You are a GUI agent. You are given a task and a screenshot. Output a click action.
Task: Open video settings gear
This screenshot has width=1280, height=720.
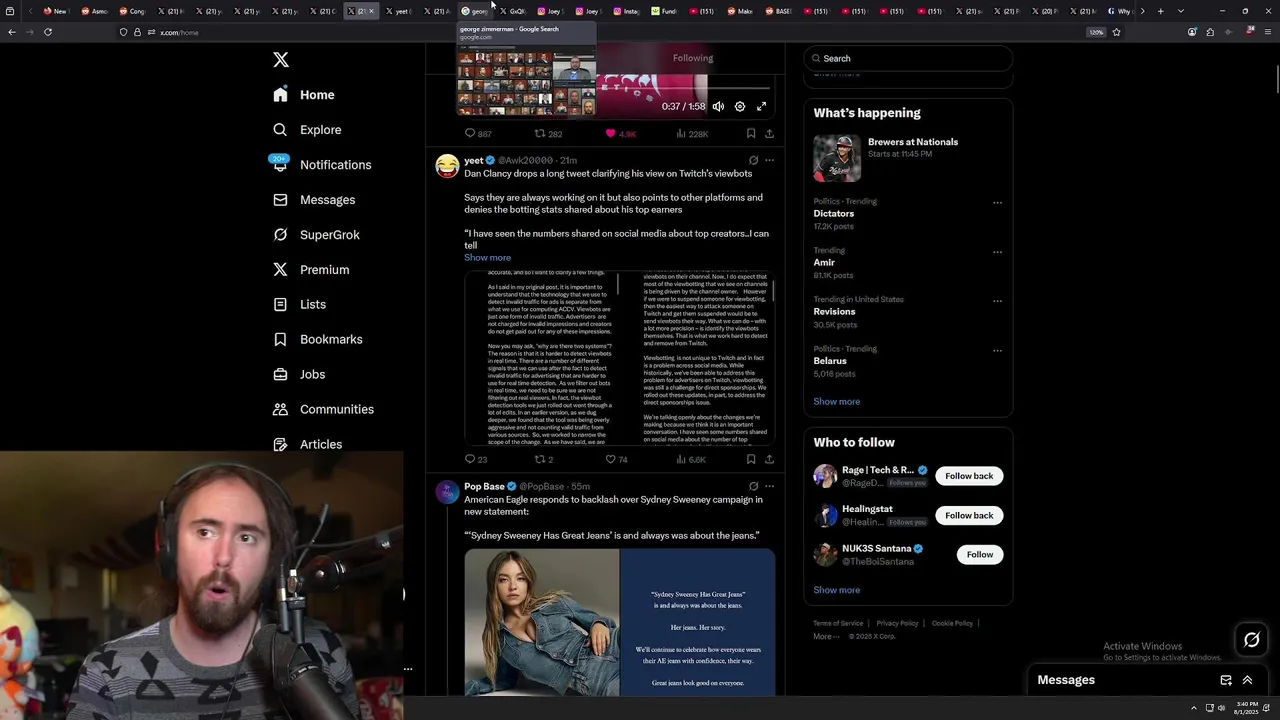pos(740,106)
